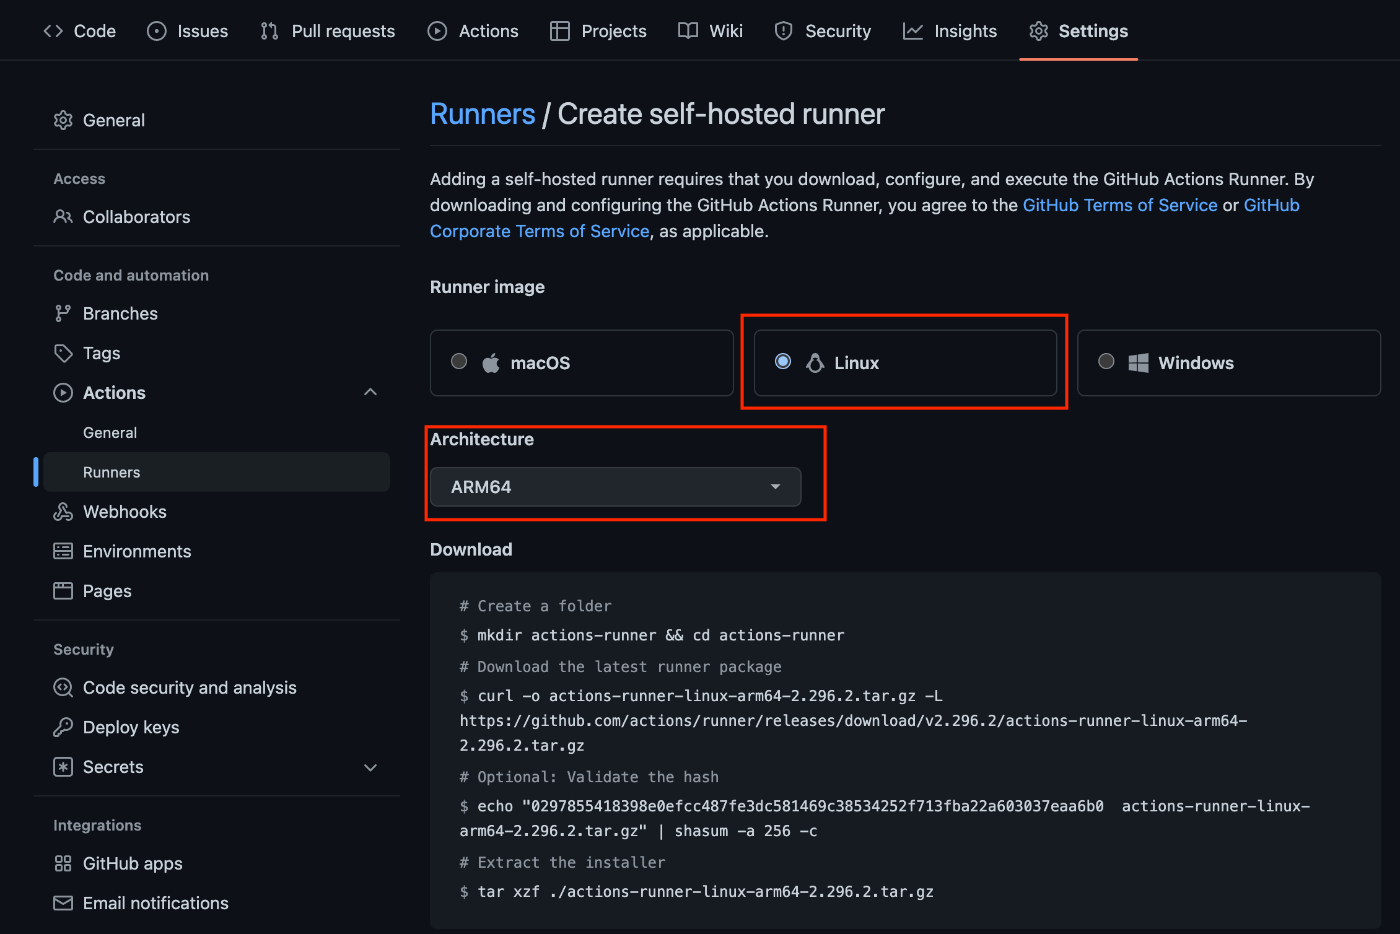Open the GitHub Terms of Service link
This screenshot has height=934, width=1400.
[1120, 205]
